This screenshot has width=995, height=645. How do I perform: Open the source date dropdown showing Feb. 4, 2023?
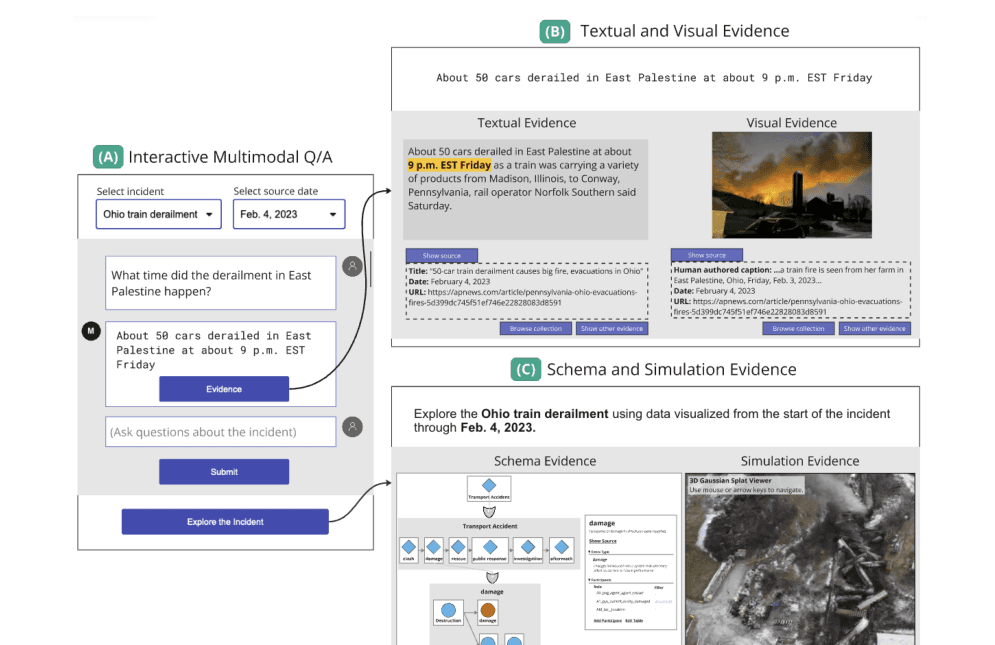(x=289, y=214)
